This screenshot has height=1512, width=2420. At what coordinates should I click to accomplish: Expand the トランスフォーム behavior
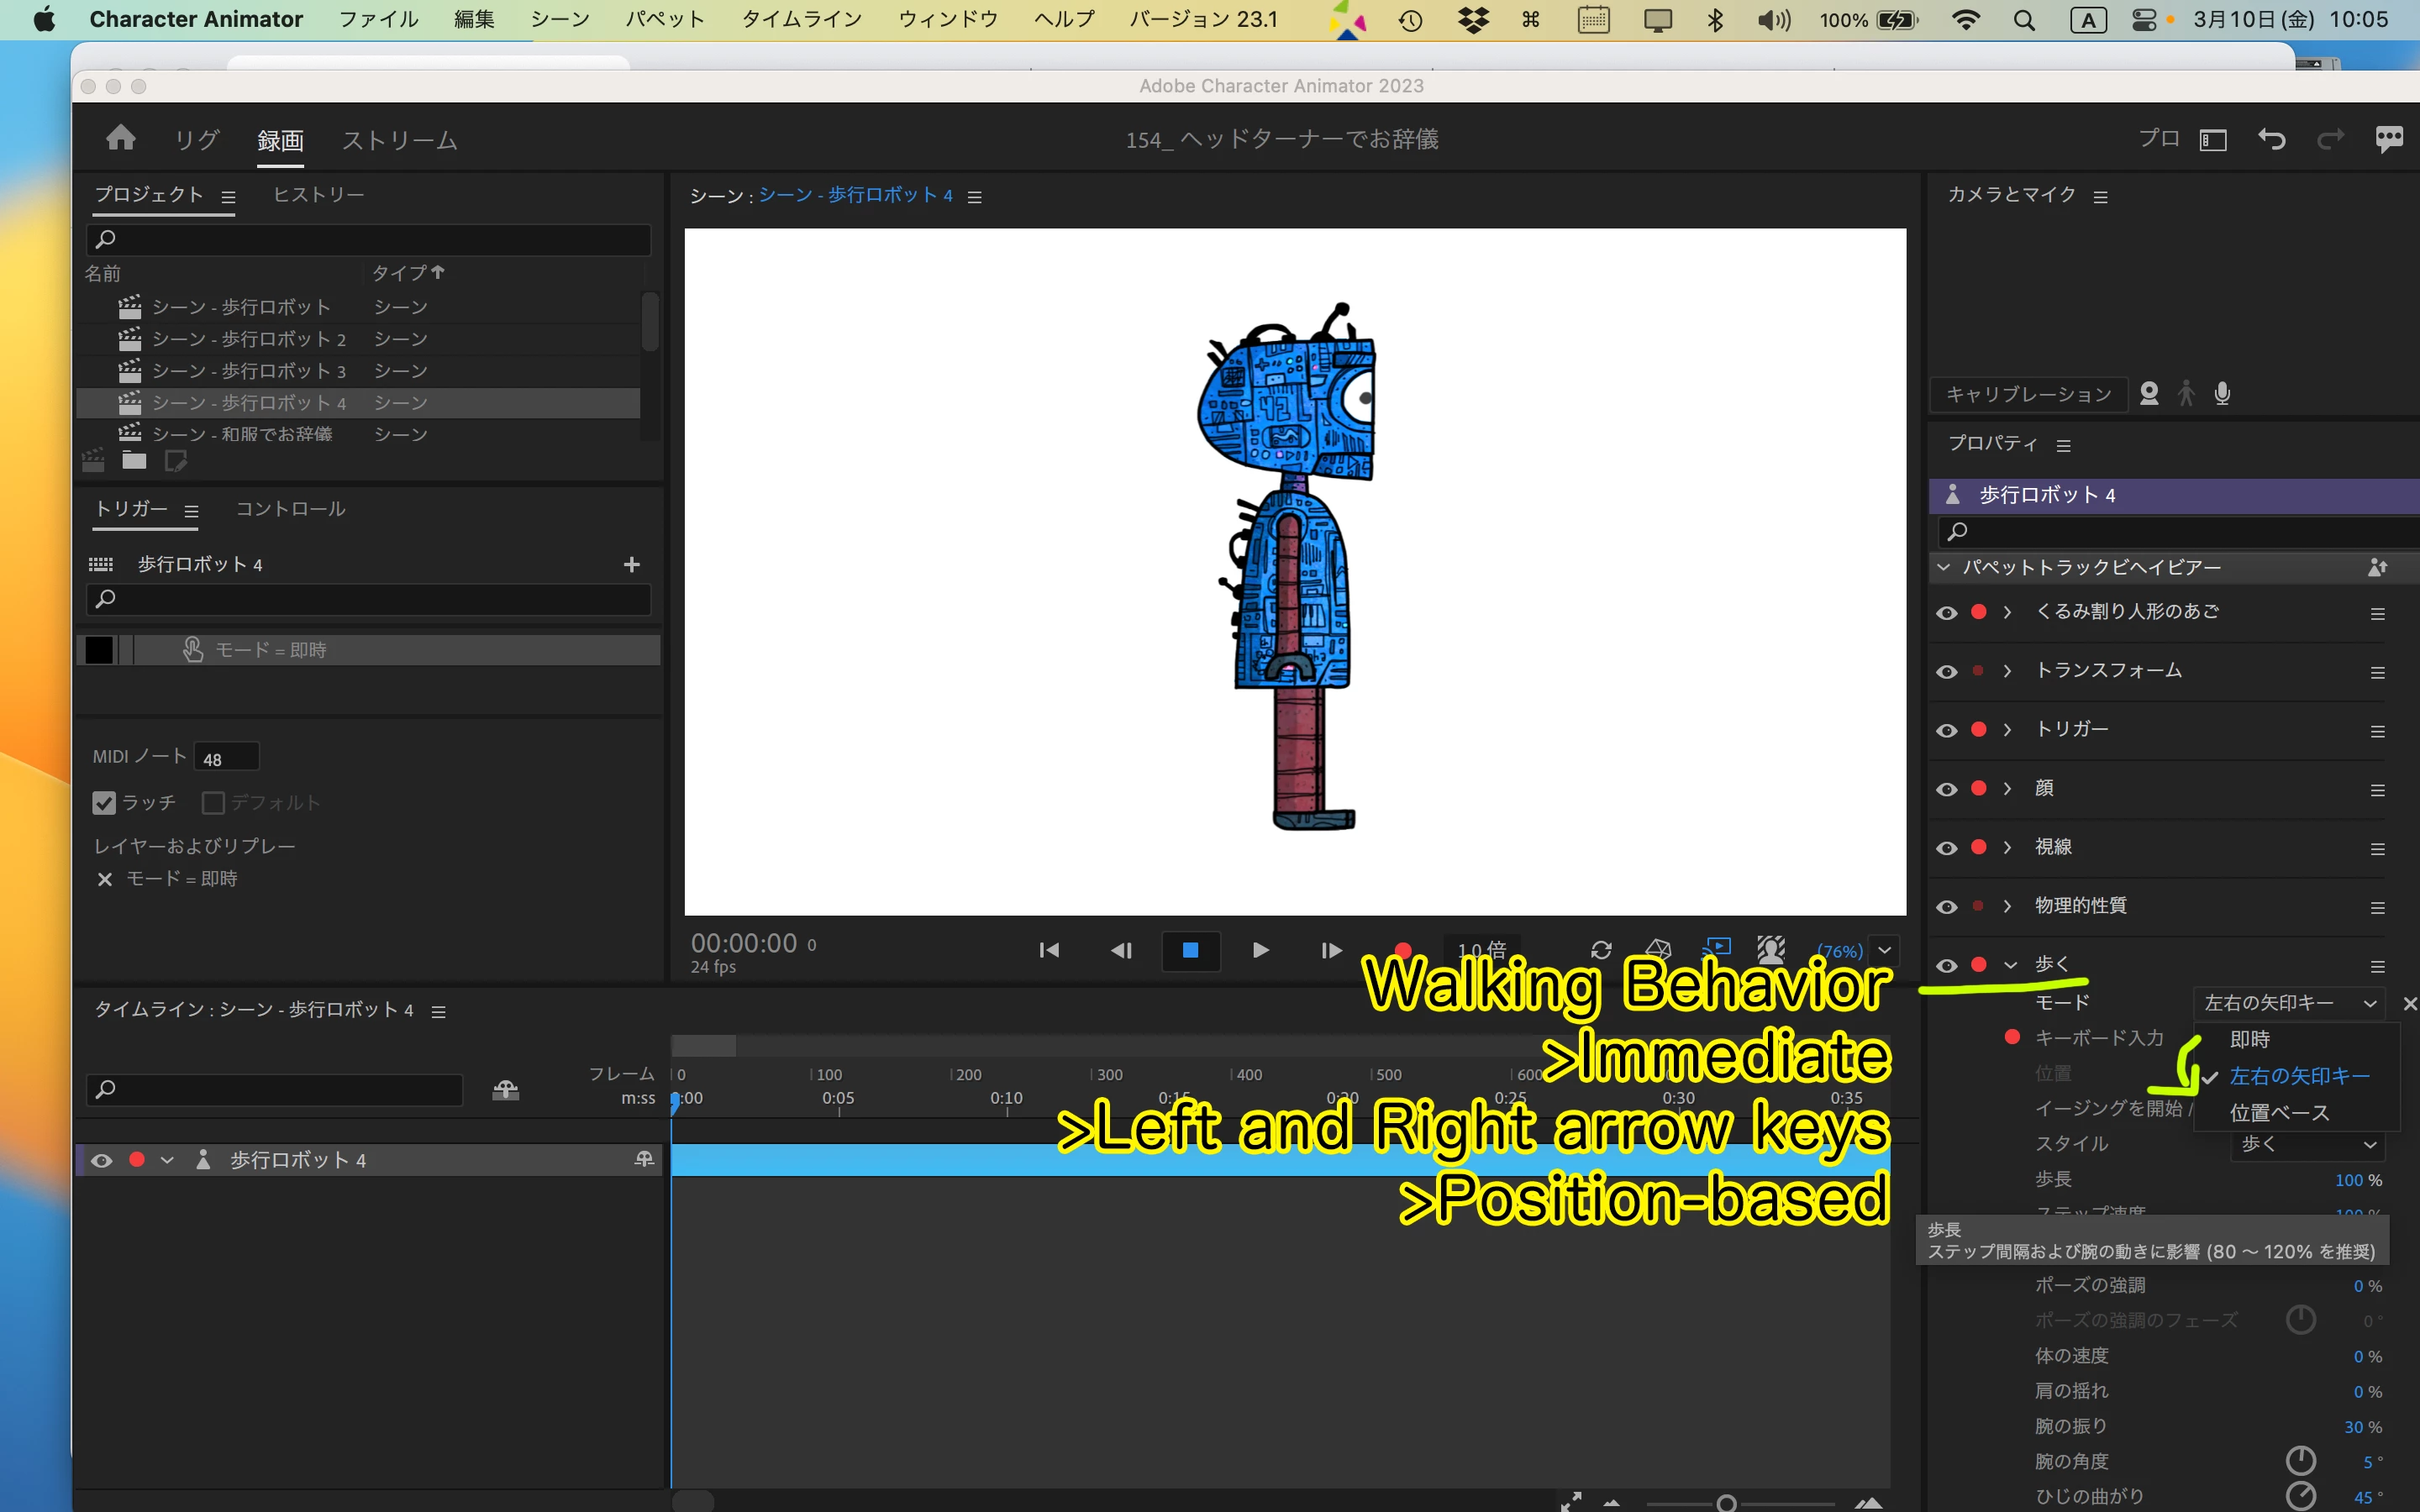point(2007,671)
